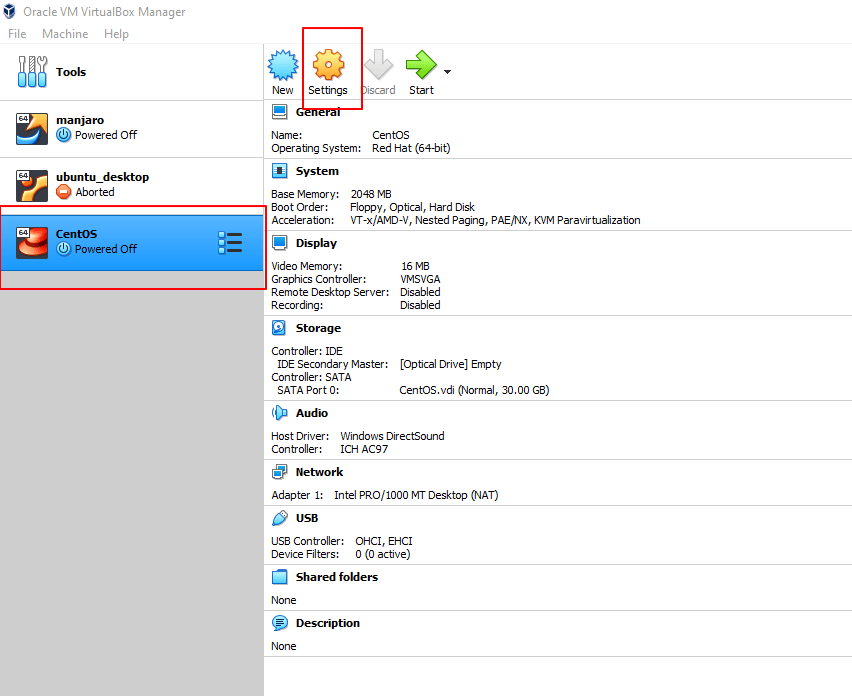This screenshot has width=852, height=696.
Task: Expand the Start button dropdown arrow
Action: (447, 72)
